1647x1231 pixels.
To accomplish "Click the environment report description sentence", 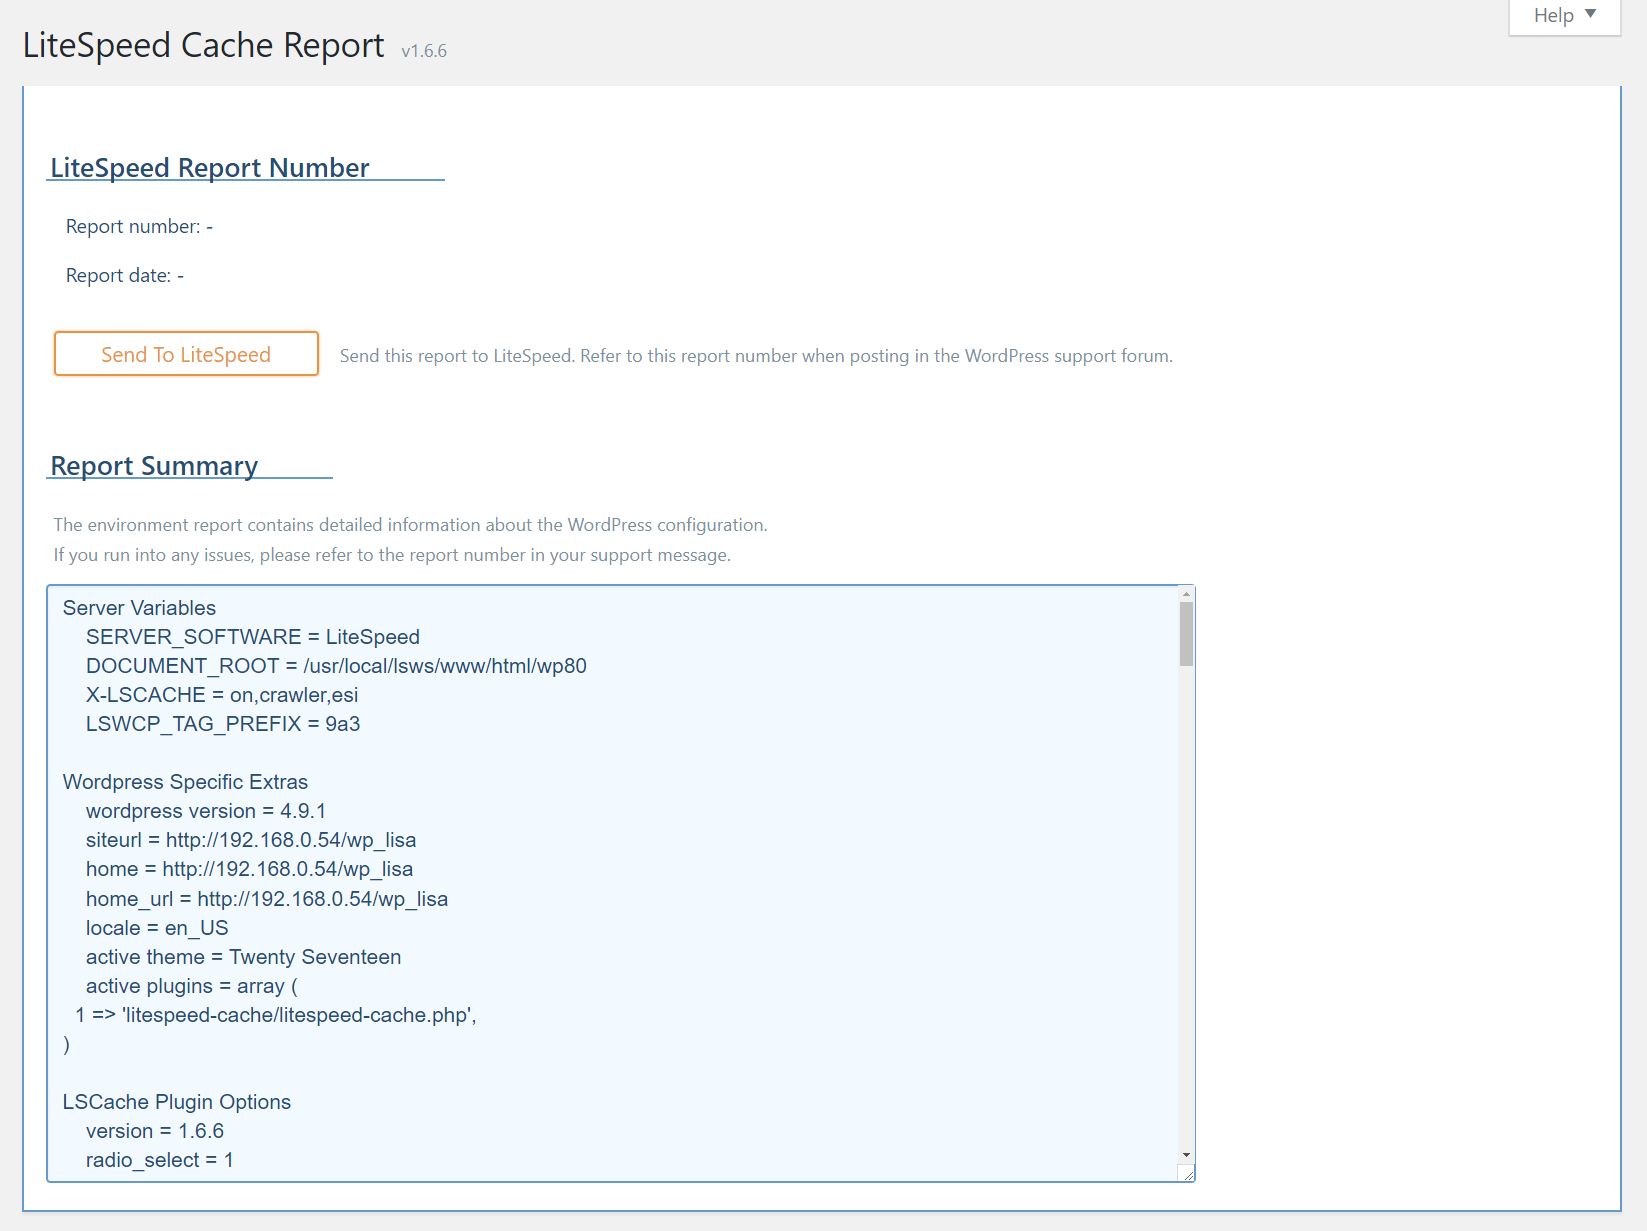I will [411, 525].
